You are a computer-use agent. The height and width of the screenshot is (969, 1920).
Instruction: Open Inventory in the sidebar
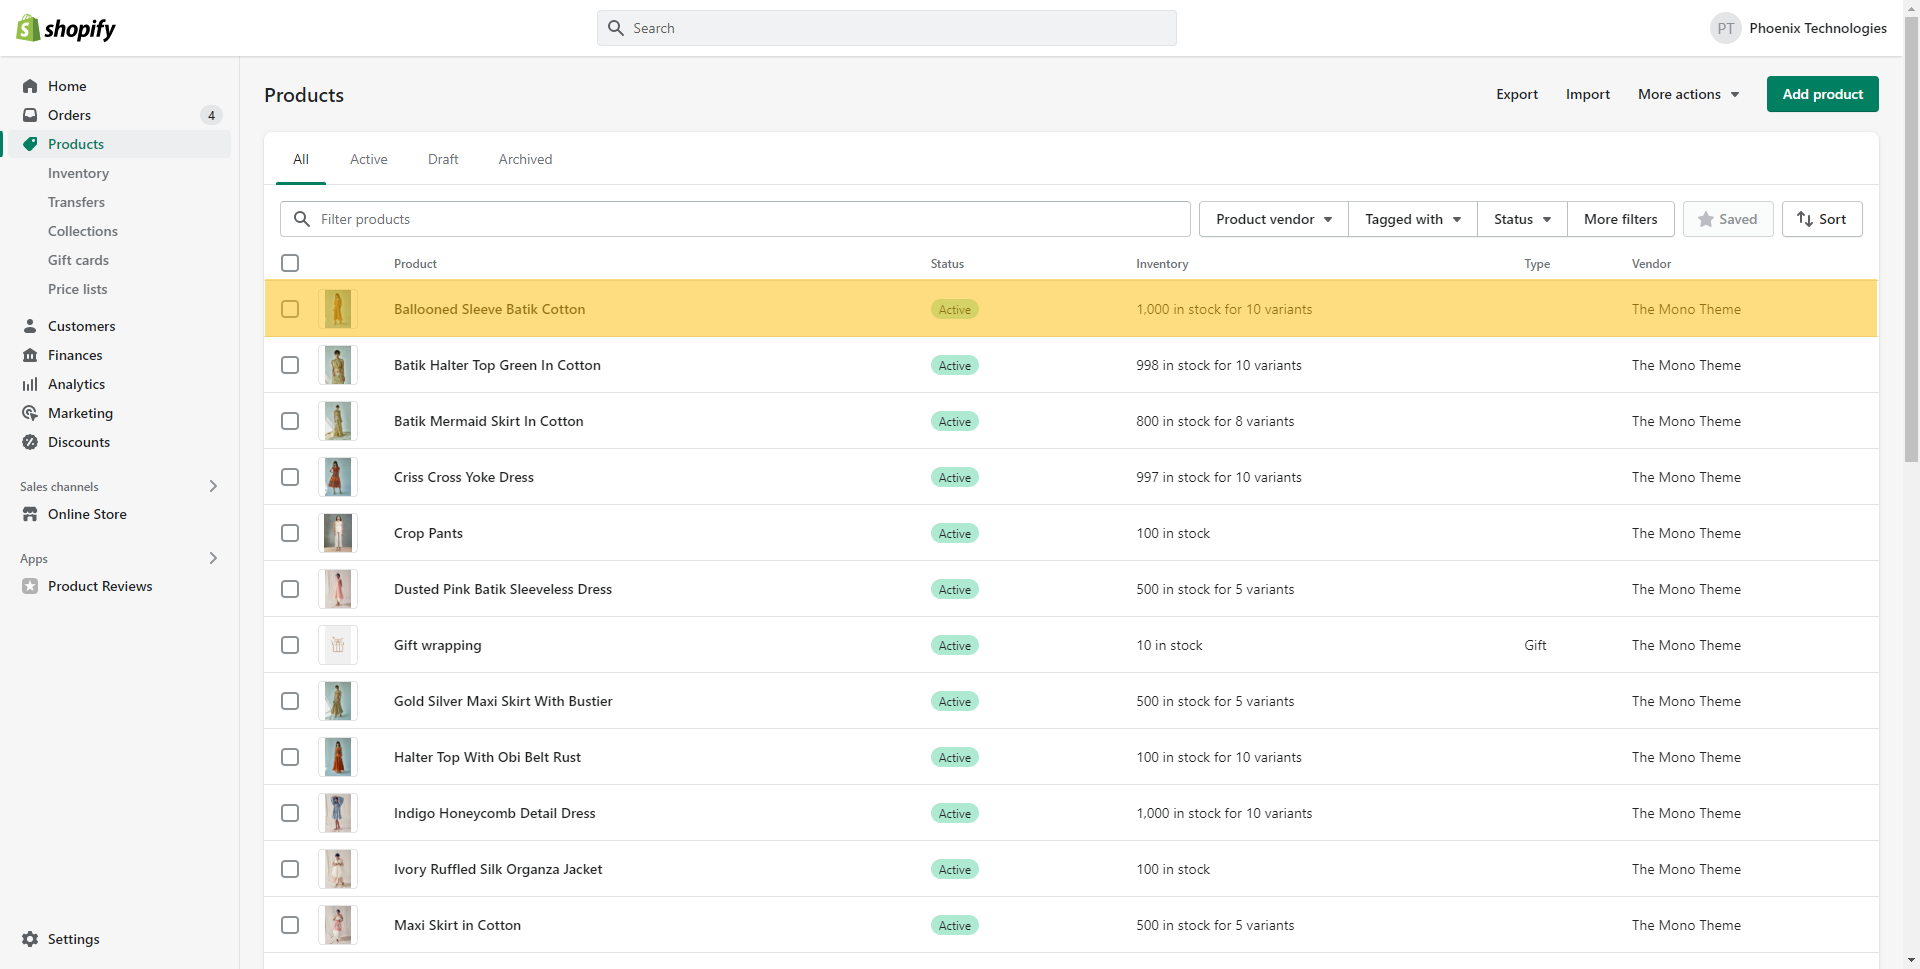(78, 173)
